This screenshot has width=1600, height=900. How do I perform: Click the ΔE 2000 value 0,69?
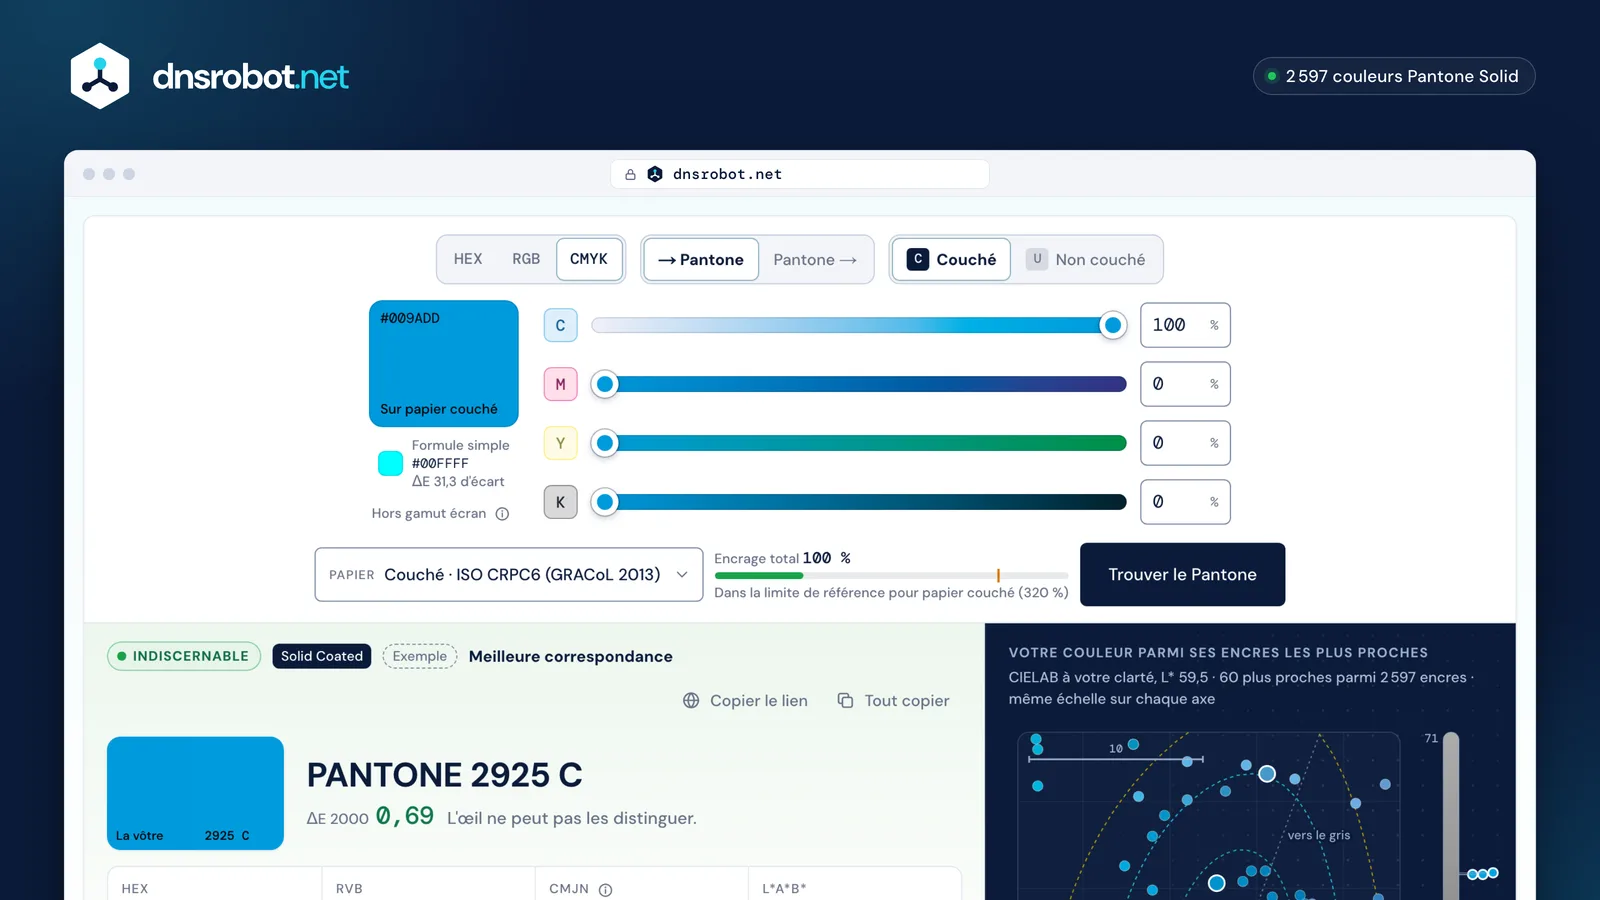coord(405,816)
